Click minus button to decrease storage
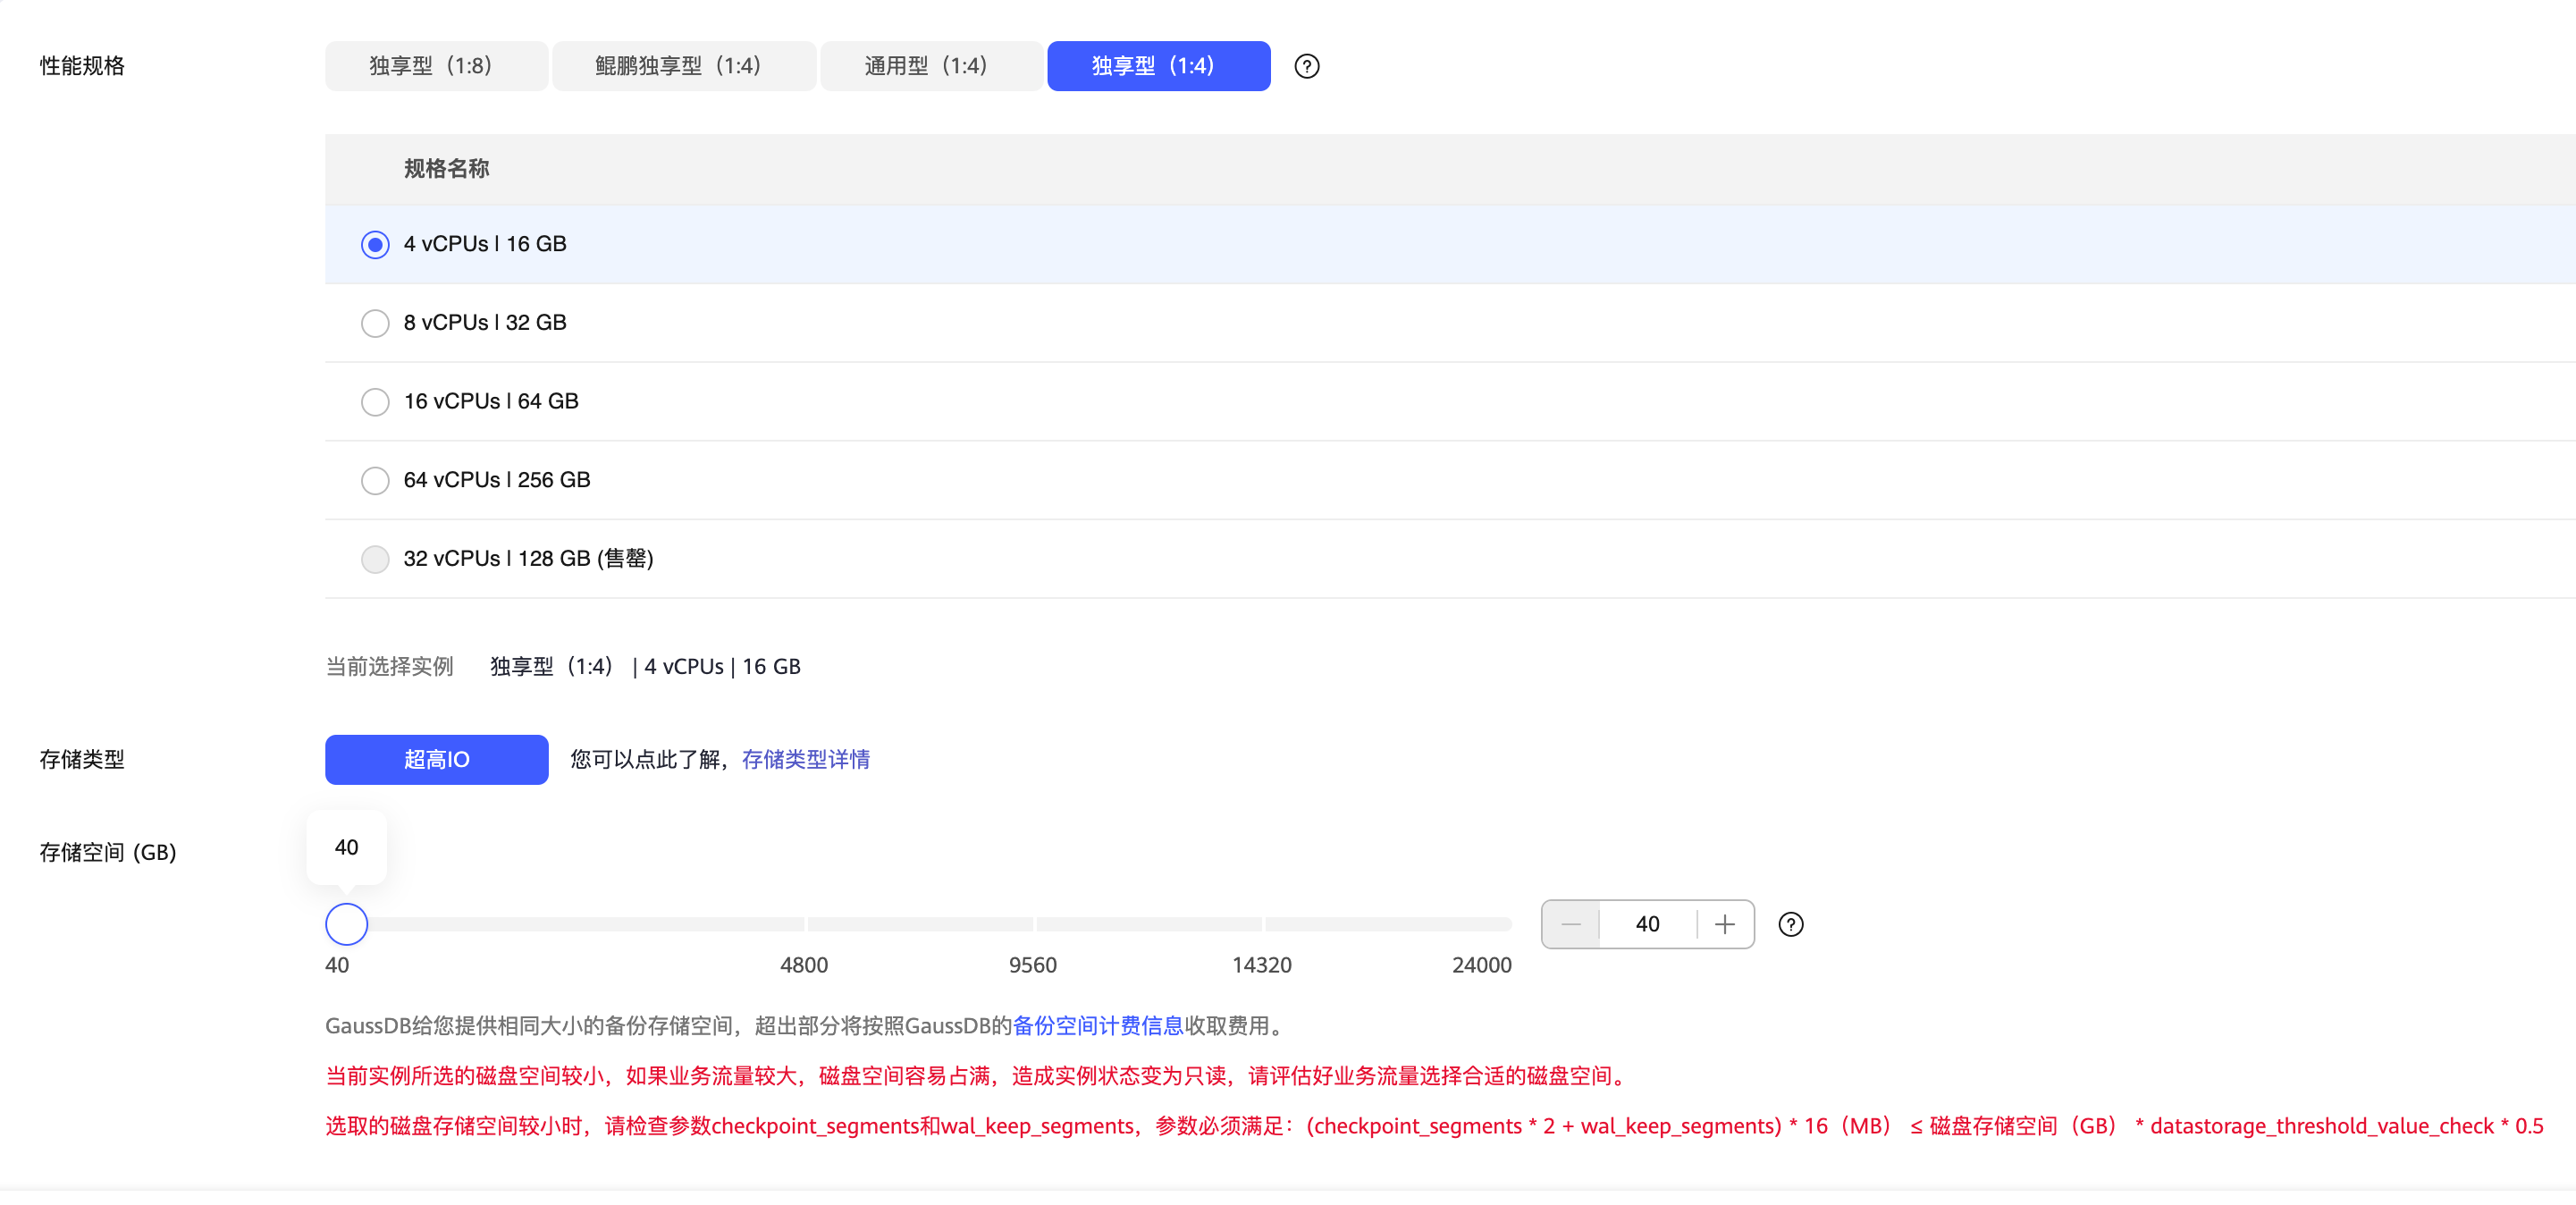Image resolution: width=2576 pixels, height=1205 pixels. click(1571, 924)
